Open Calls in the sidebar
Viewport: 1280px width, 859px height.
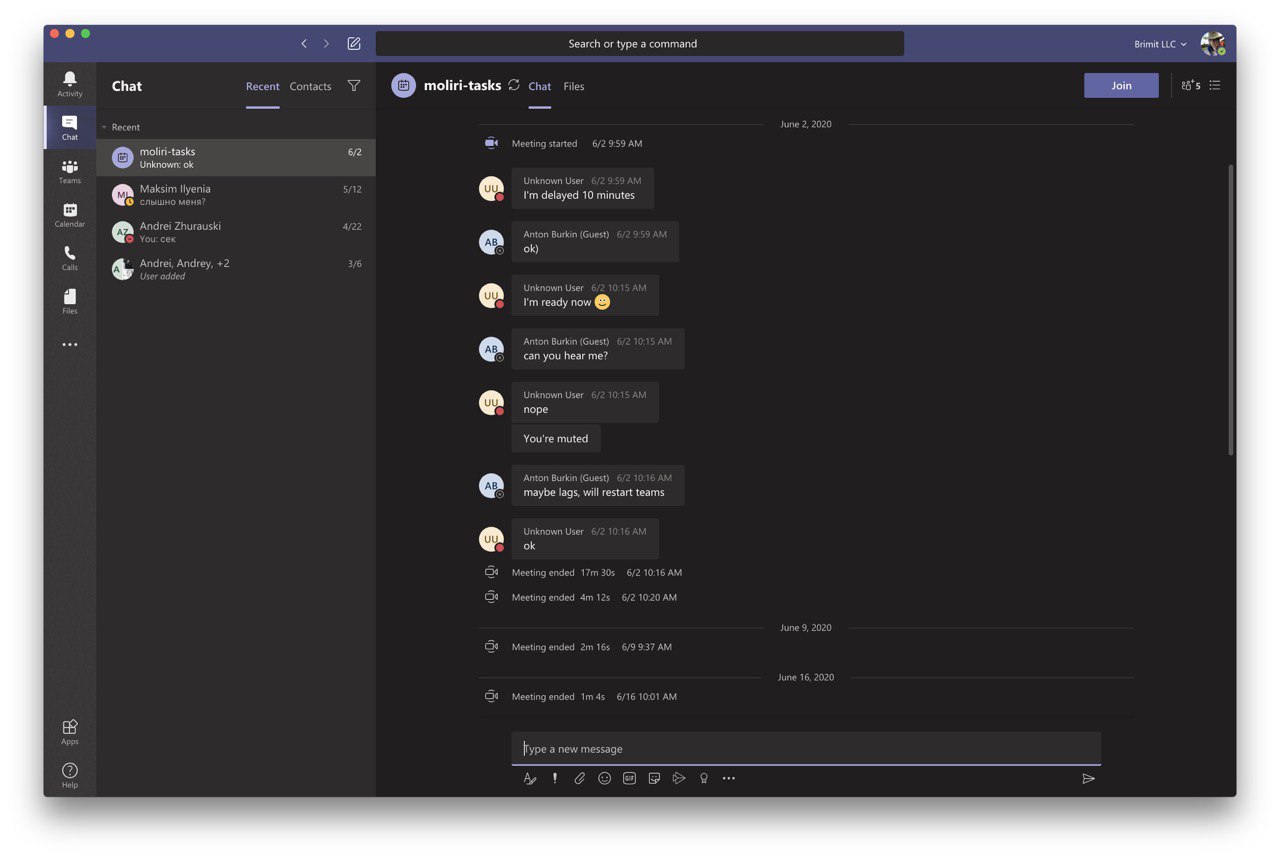point(70,258)
